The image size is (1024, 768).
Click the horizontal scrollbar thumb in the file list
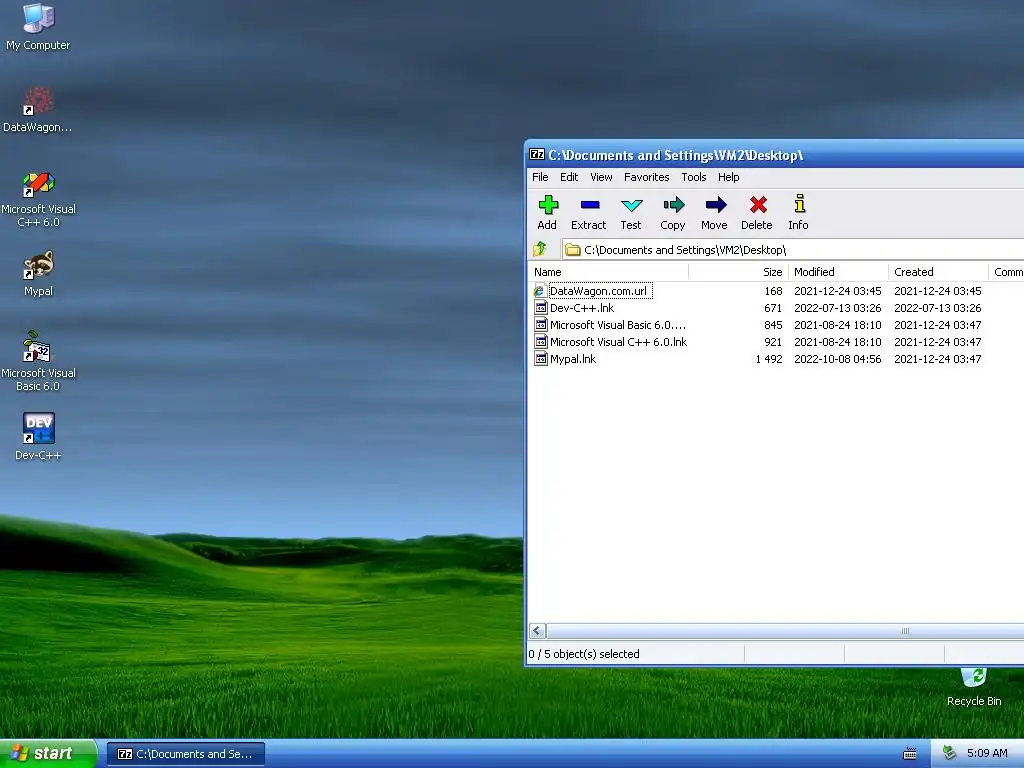[x=785, y=631]
